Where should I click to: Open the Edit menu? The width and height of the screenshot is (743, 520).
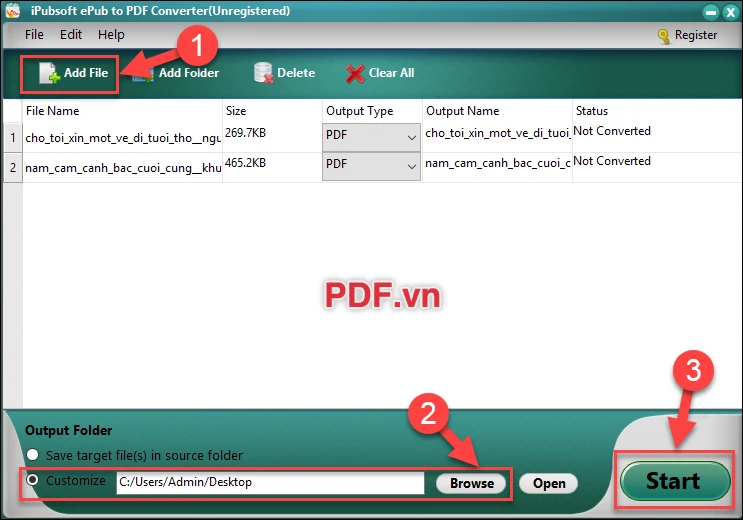pyautogui.click(x=71, y=35)
